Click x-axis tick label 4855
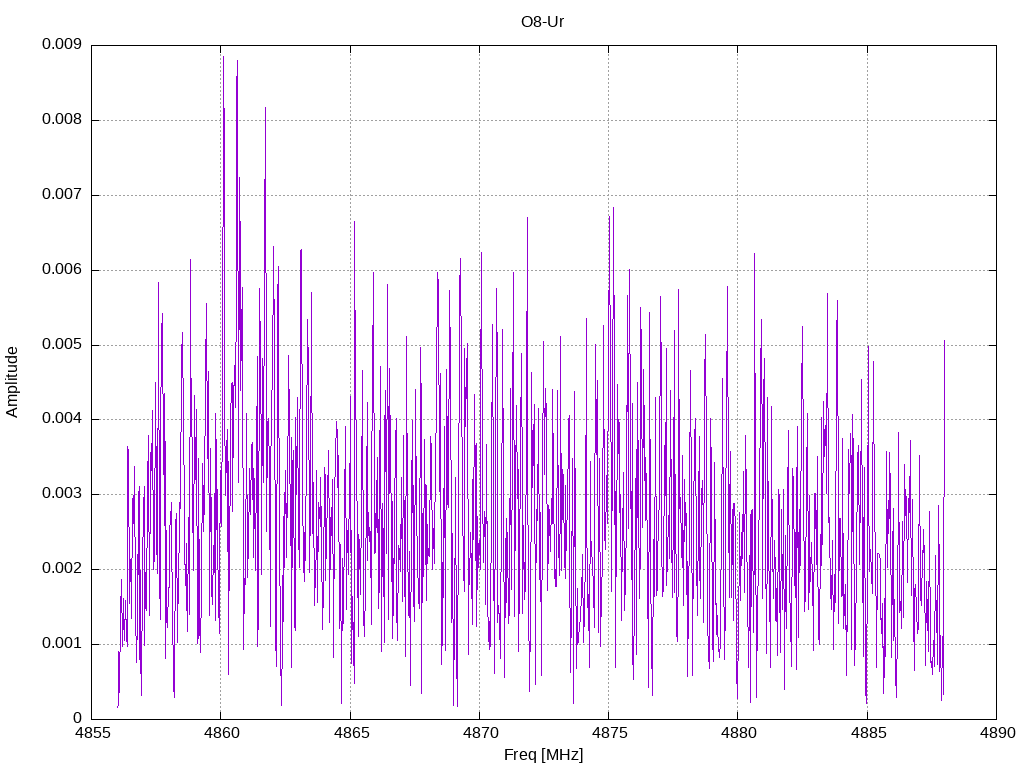The image size is (1024, 768). [93, 733]
